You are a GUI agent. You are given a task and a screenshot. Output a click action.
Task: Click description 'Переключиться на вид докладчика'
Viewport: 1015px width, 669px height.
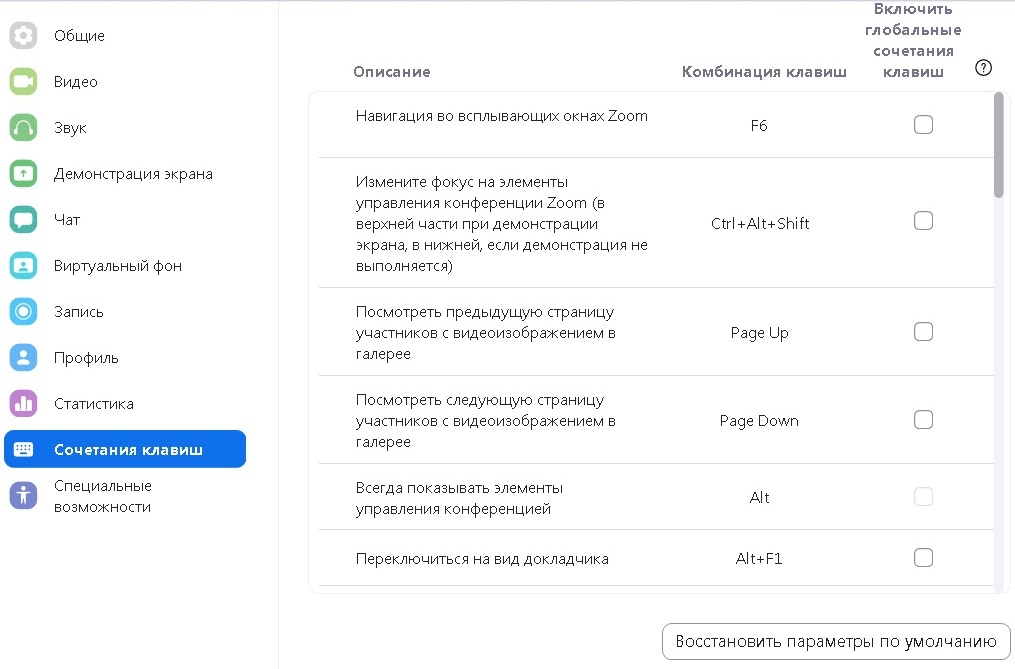(x=482, y=559)
